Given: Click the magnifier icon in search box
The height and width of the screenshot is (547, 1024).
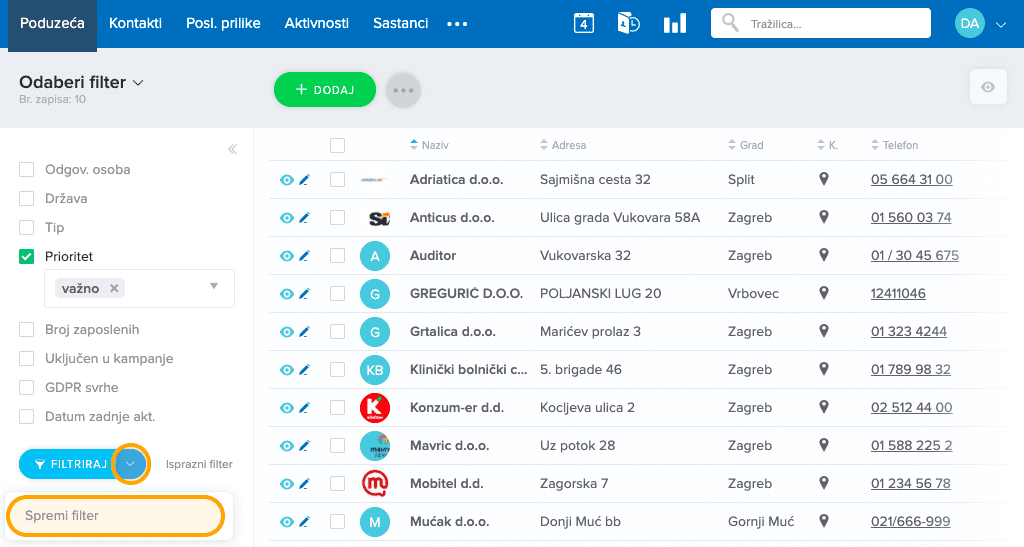Looking at the screenshot, I should (x=730, y=23).
